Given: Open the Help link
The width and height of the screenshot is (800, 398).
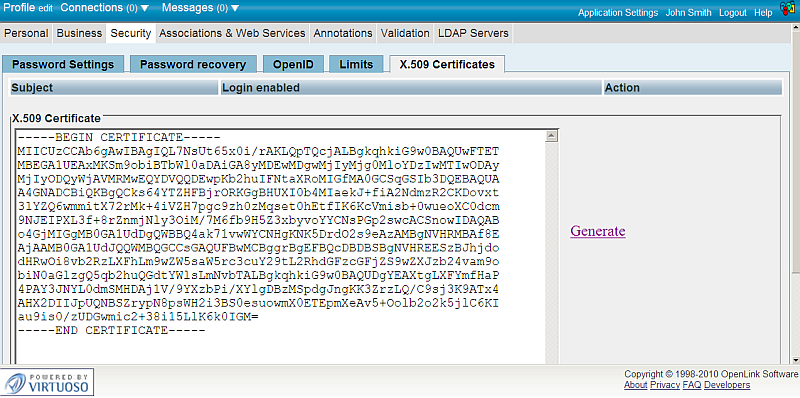Looking at the screenshot, I should [x=763, y=13].
